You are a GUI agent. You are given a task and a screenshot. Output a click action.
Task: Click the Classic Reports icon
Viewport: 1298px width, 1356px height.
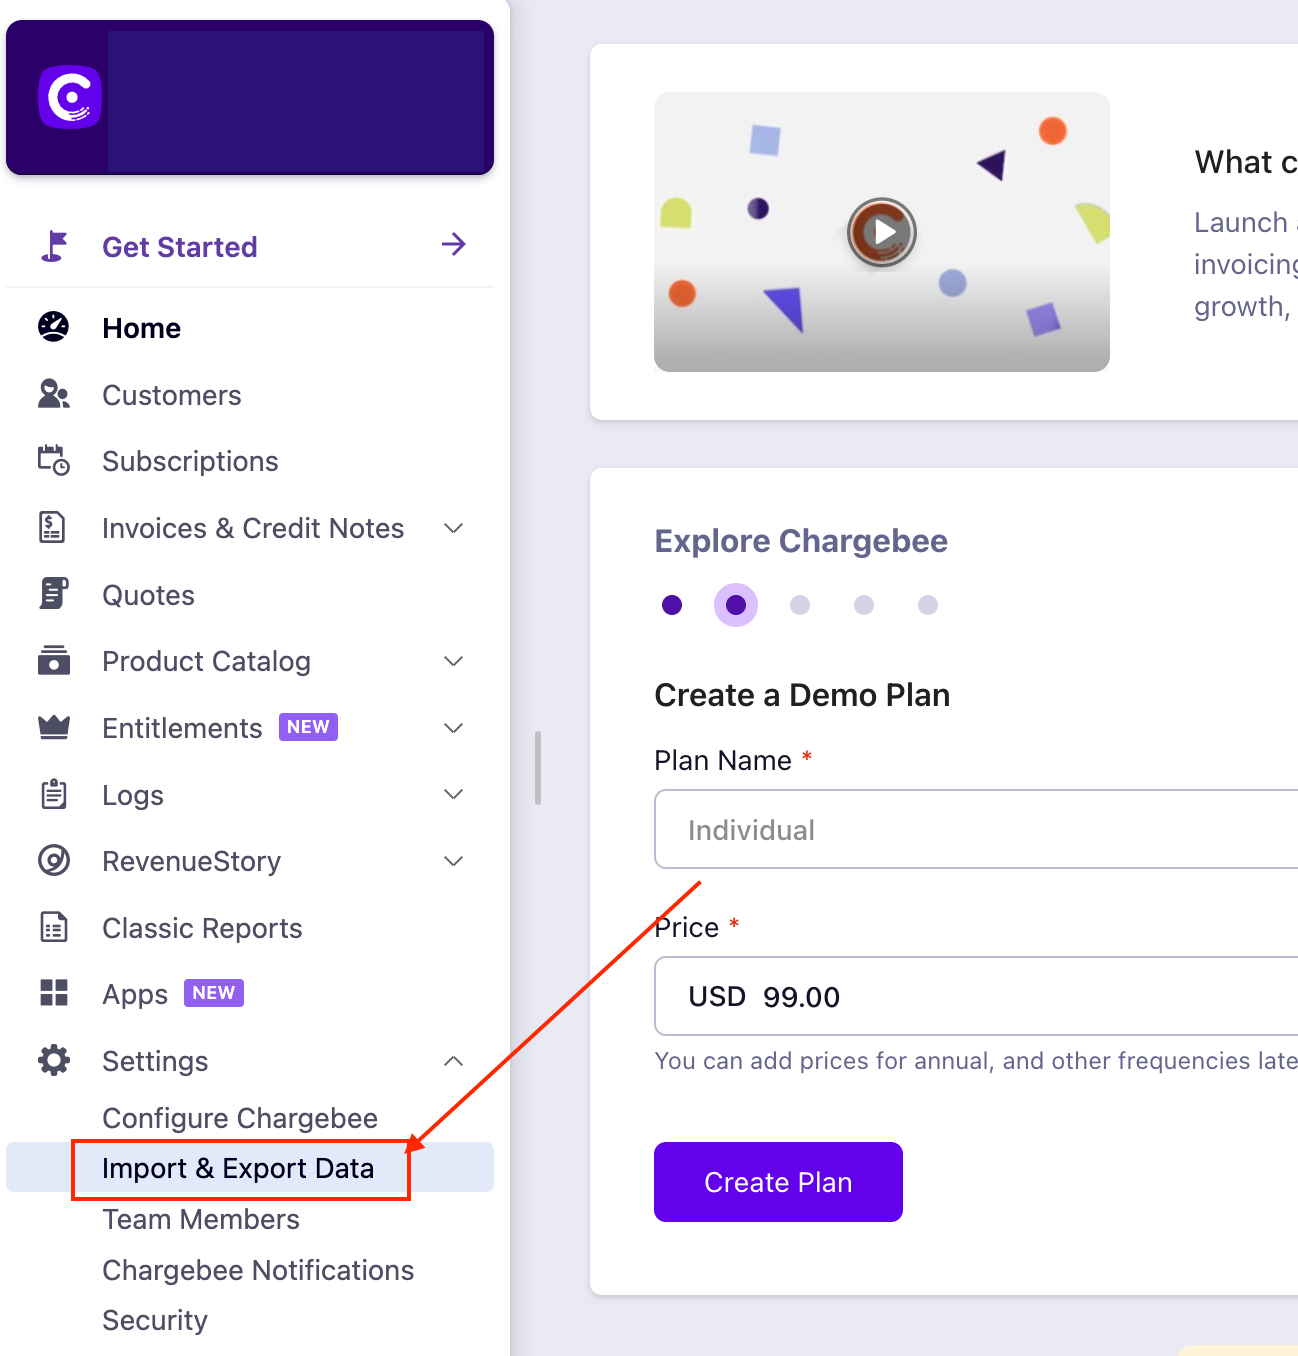pos(54,928)
